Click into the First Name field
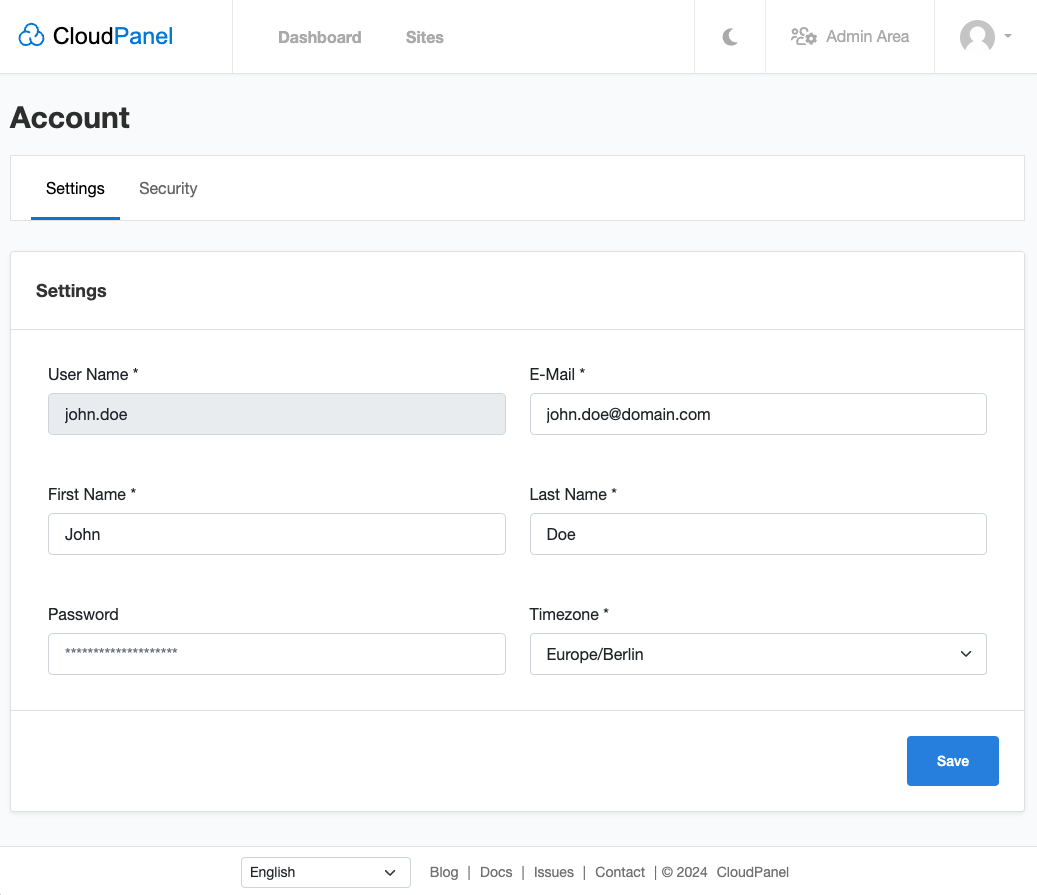 (x=276, y=534)
